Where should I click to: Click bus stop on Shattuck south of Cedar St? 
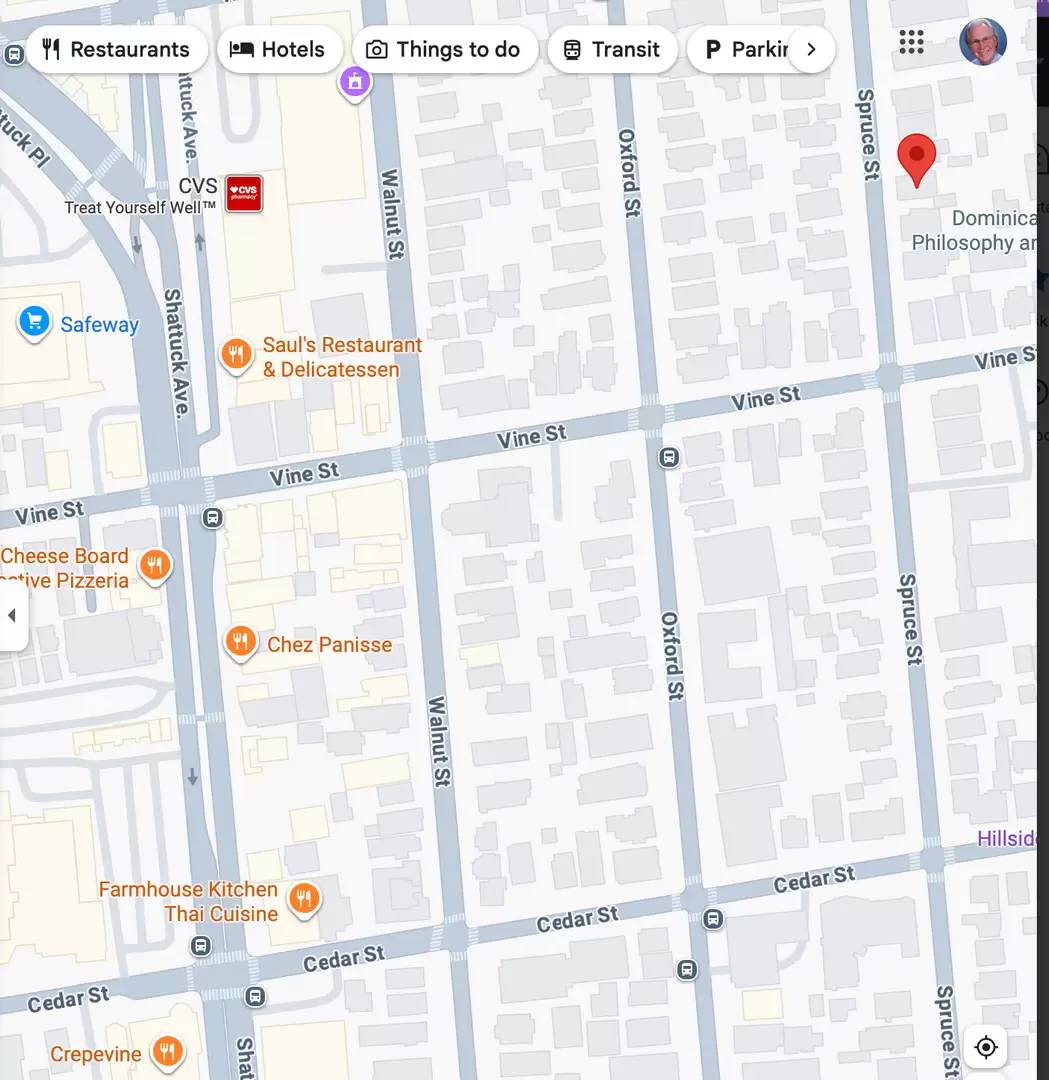point(255,996)
